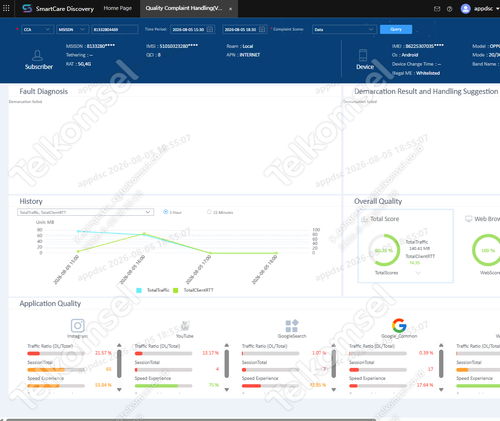The image size is (500, 421).
Task: Click the end time period field
Action: pos(245,29)
